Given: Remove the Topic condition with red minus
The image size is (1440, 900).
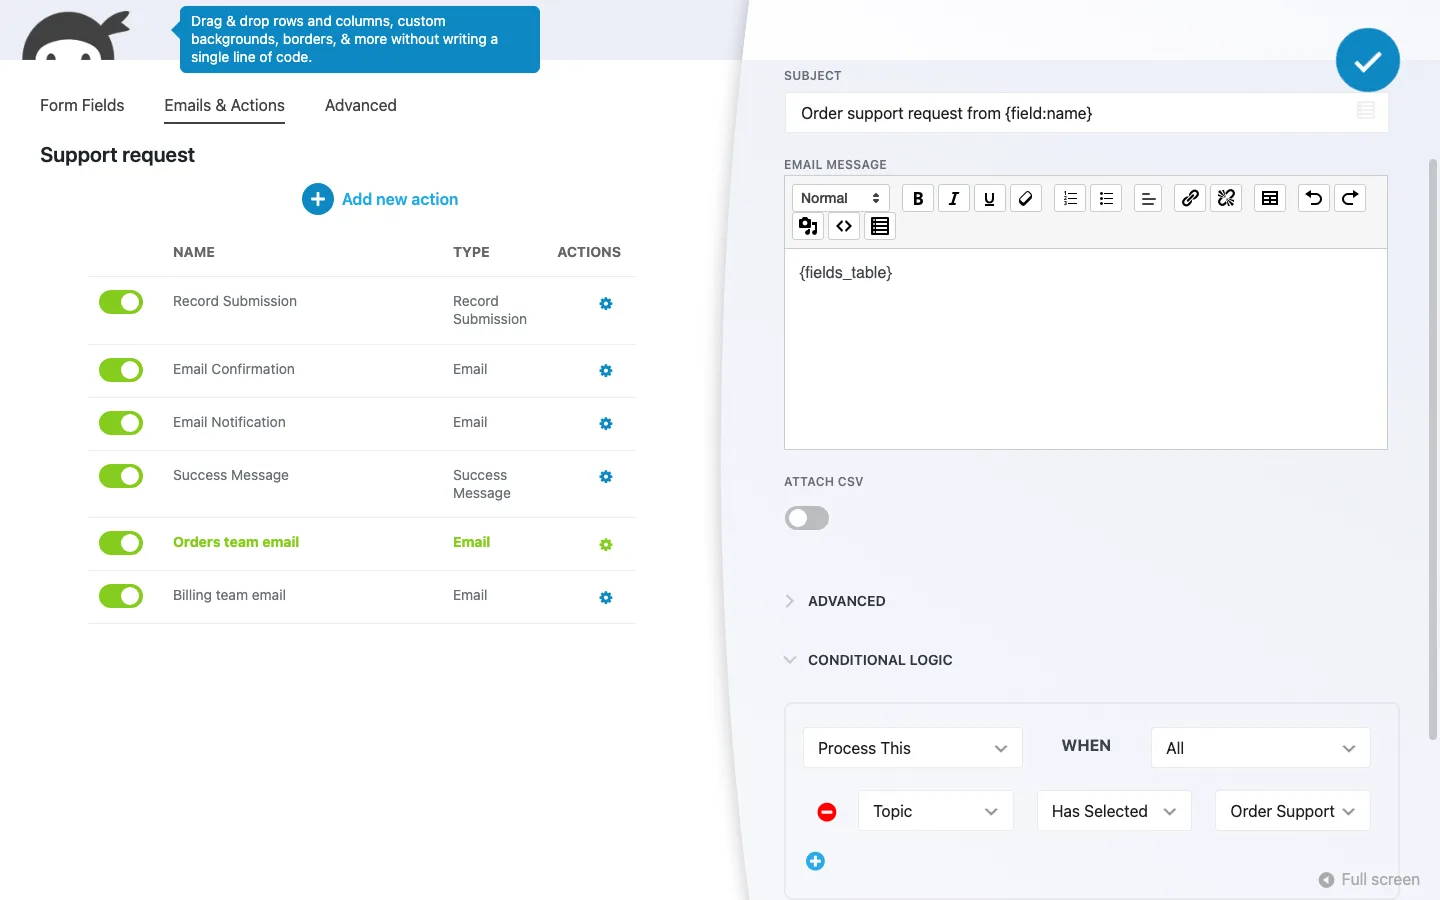Looking at the screenshot, I should coord(827,812).
